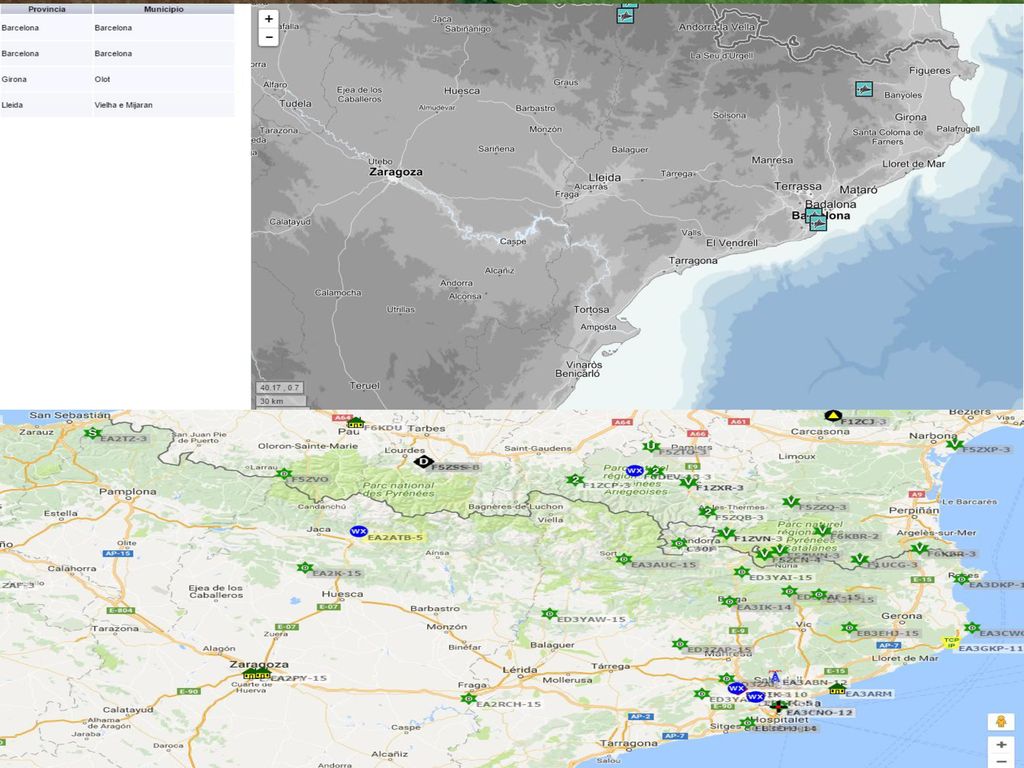Click the EA2TZ-3 callsign label
This screenshot has height=768, width=1024.
124,438
